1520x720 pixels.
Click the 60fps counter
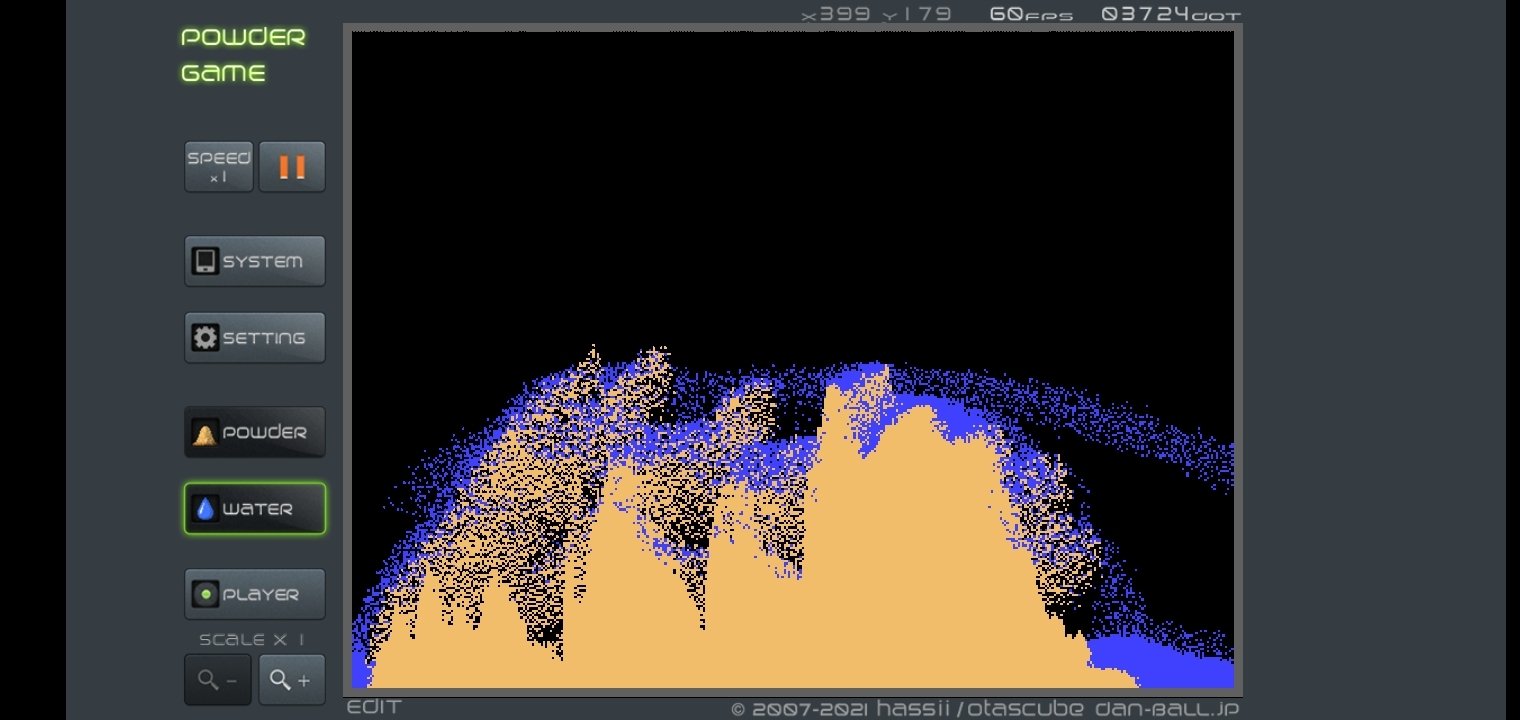[1032, 14]
